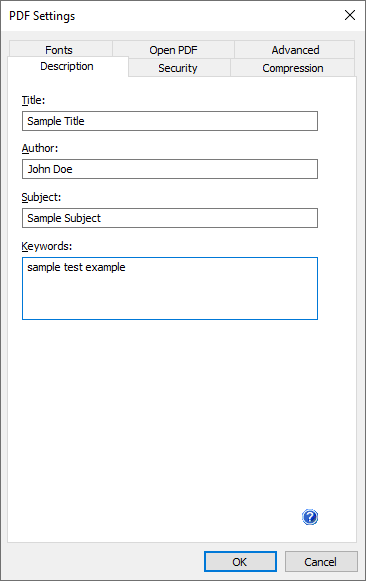The image size is (366, 581).
Task: Select the Description tab
Action: 68,66
